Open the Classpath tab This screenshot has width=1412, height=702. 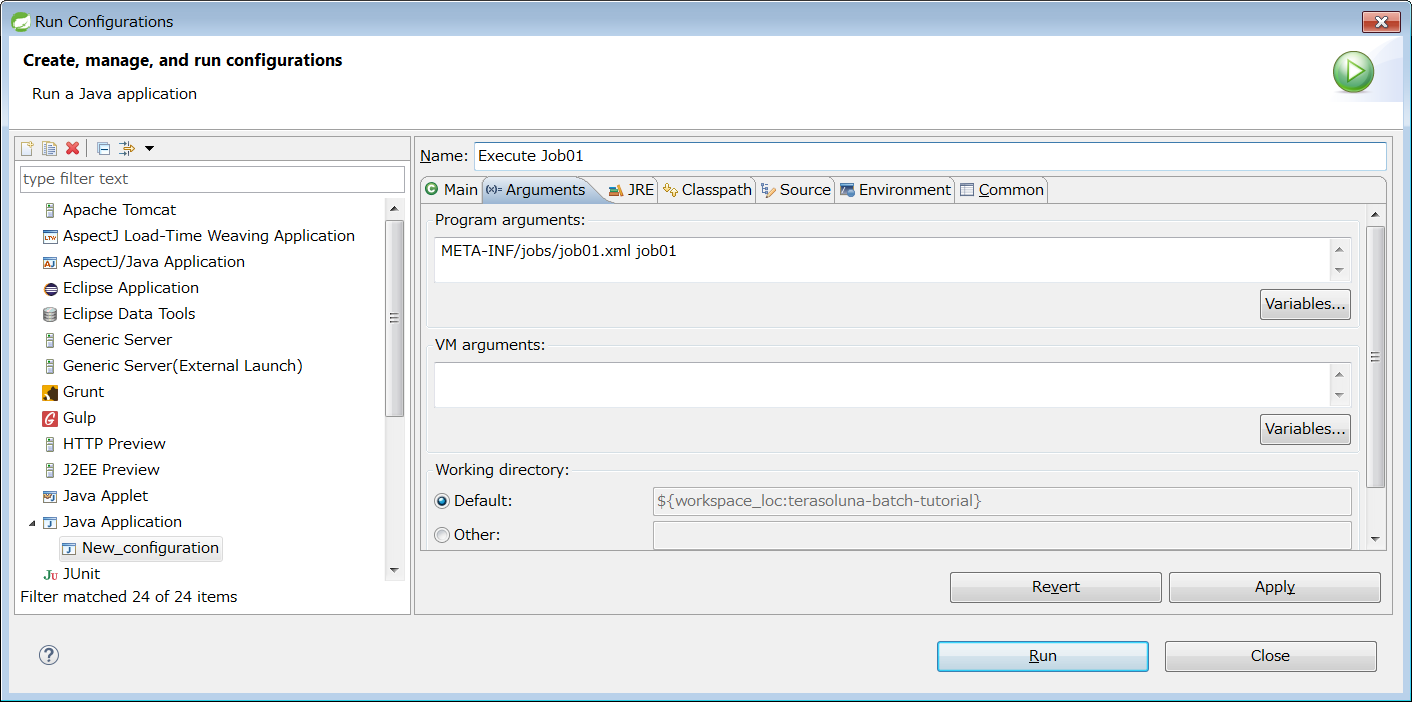tap(707, 190)
